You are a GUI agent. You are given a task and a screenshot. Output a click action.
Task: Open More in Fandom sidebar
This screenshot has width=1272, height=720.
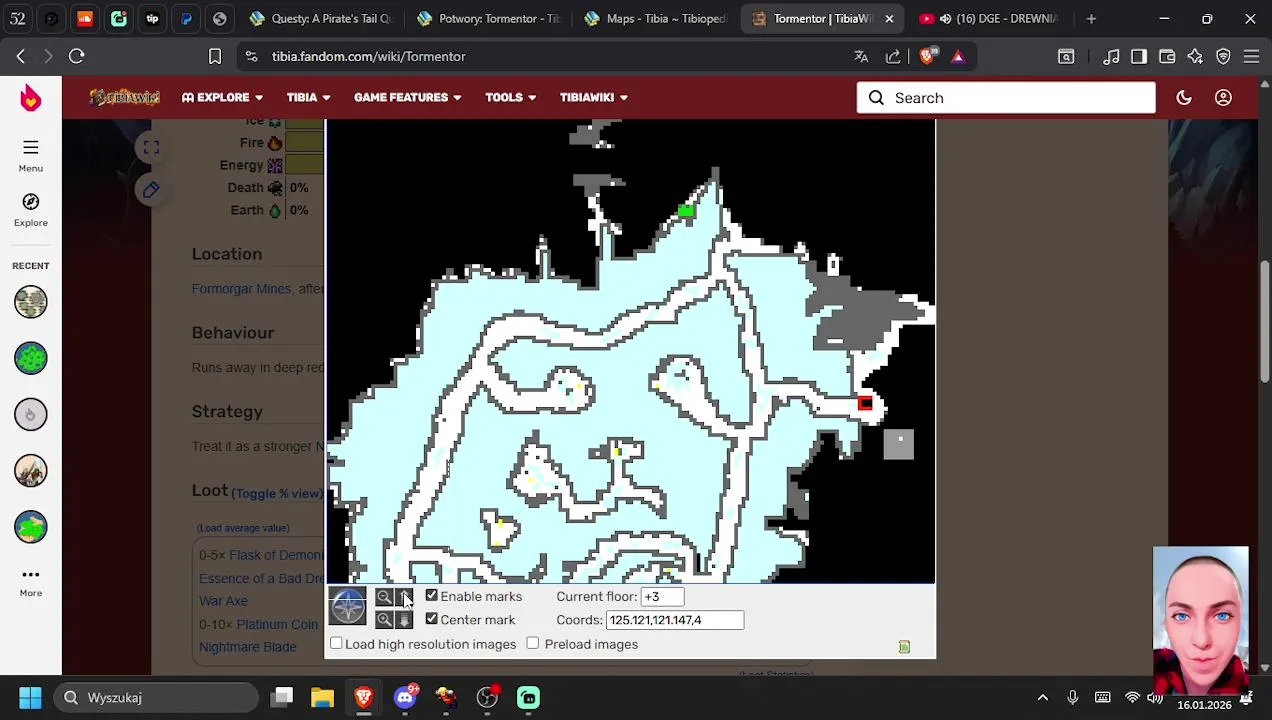coord(31,582)
